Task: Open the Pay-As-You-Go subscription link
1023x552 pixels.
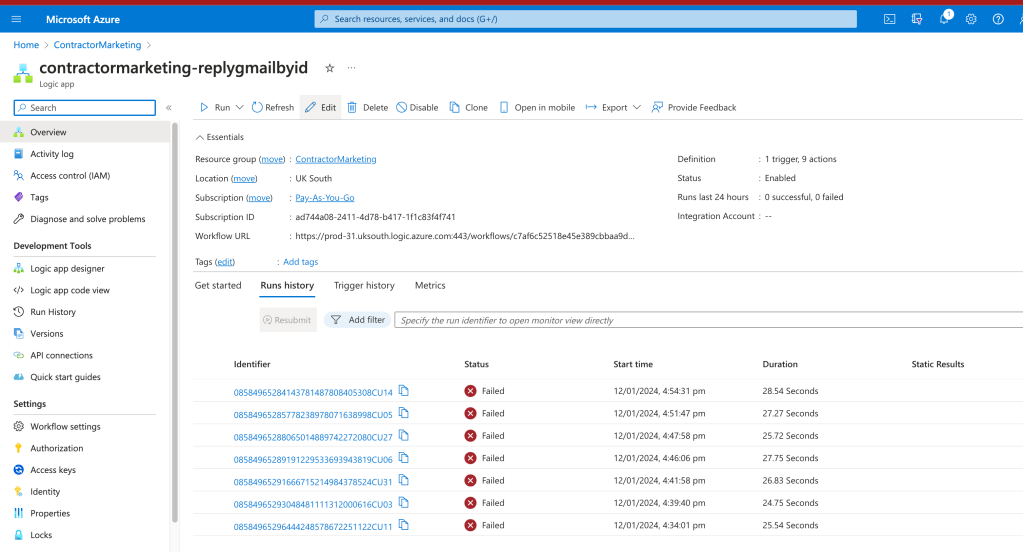Action: pos(324,198)
